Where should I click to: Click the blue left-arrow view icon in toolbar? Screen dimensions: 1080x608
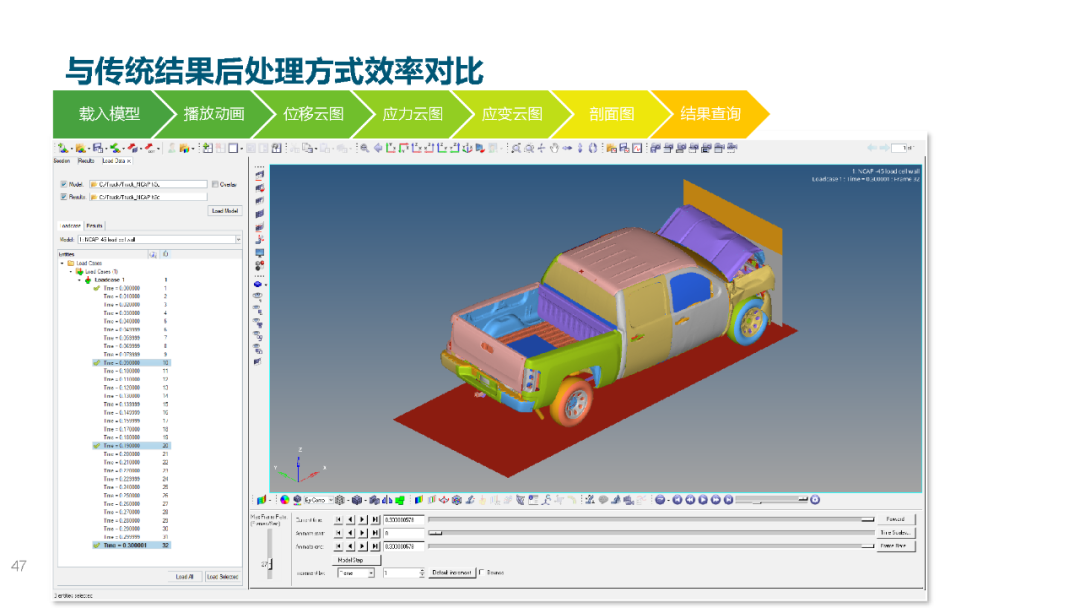(x=378, y=148)
